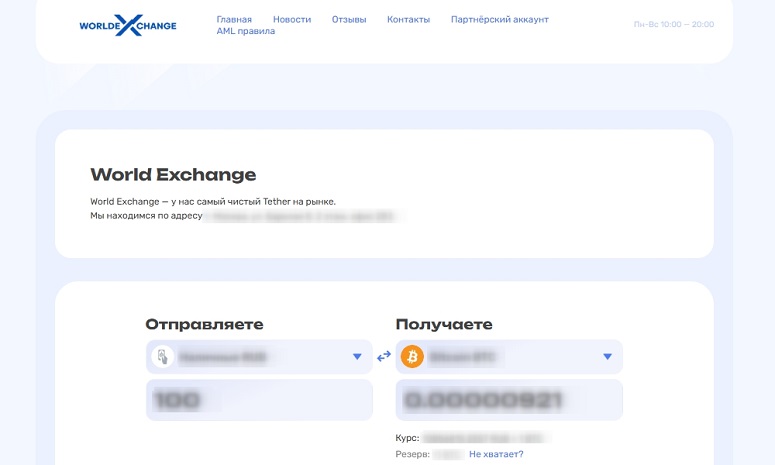Open the Главная menu item
The height and width of the screenshot is (465, 775).
234,19
